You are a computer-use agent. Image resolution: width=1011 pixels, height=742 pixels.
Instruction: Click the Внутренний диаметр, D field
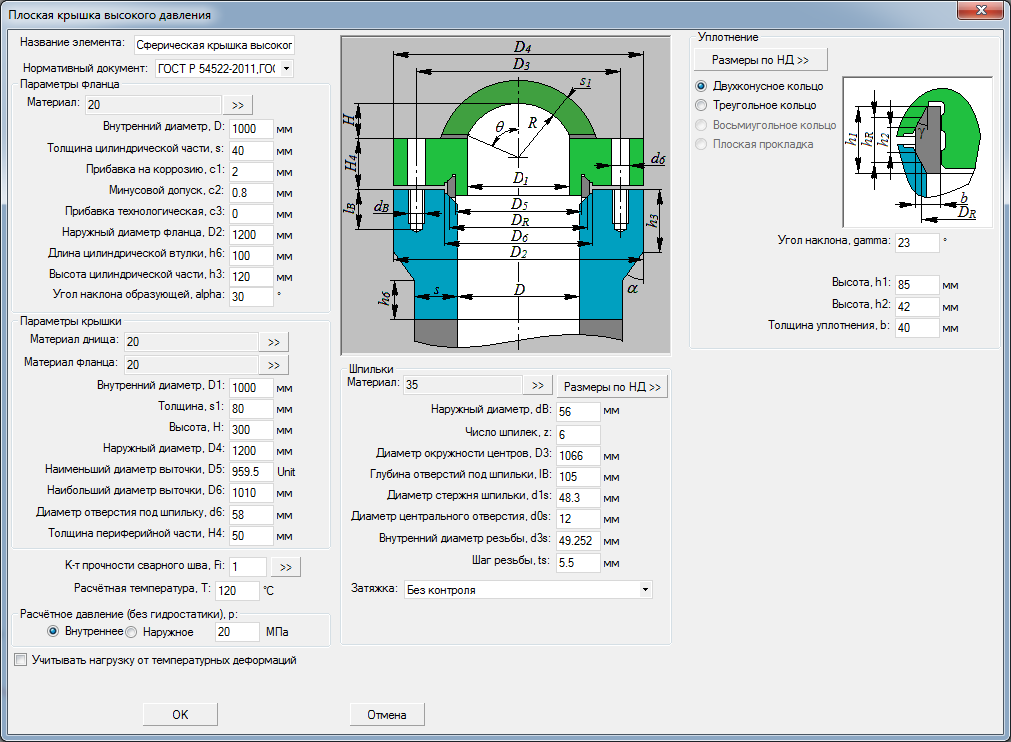251,129
